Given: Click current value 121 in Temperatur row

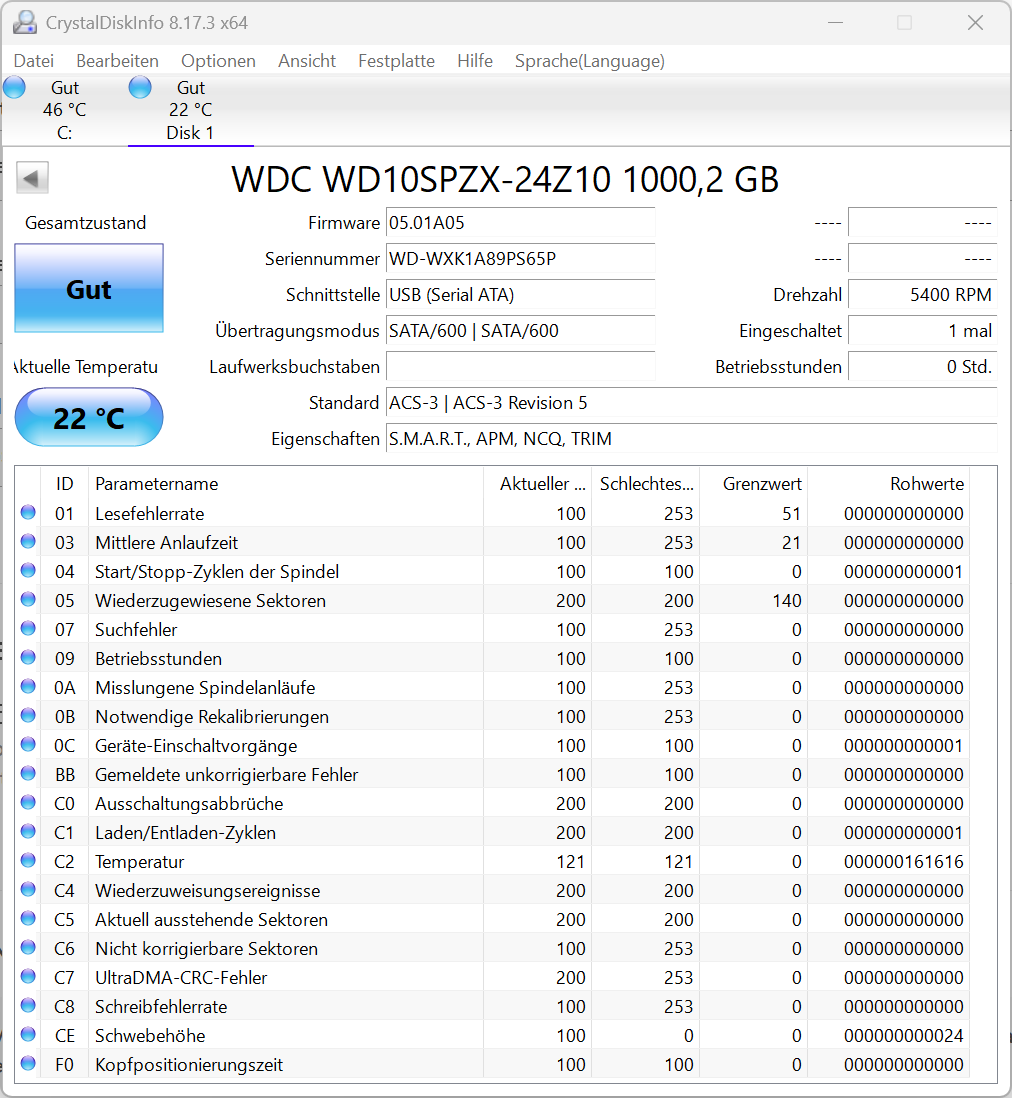Looking at the screenshot, I should (571, 861).
